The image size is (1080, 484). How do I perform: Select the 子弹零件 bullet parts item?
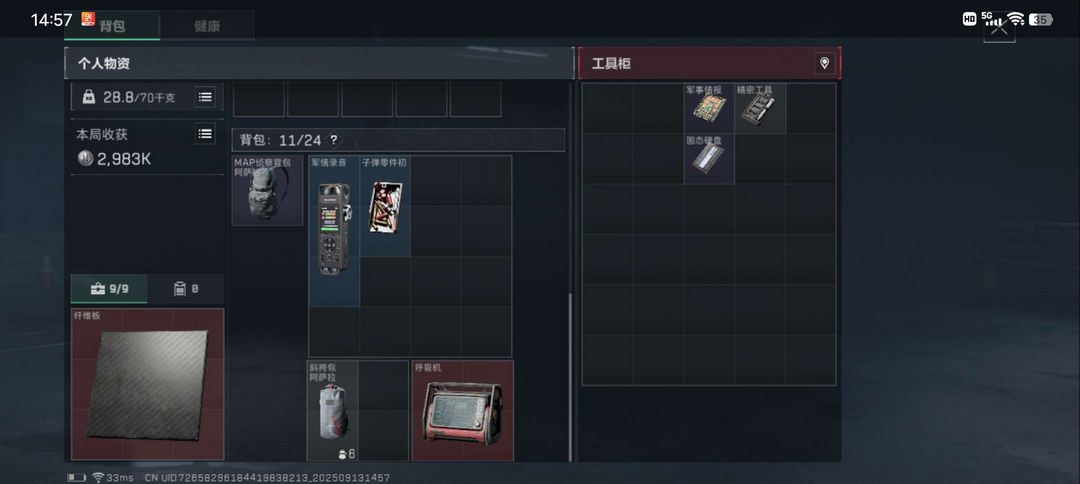point(385,207)
